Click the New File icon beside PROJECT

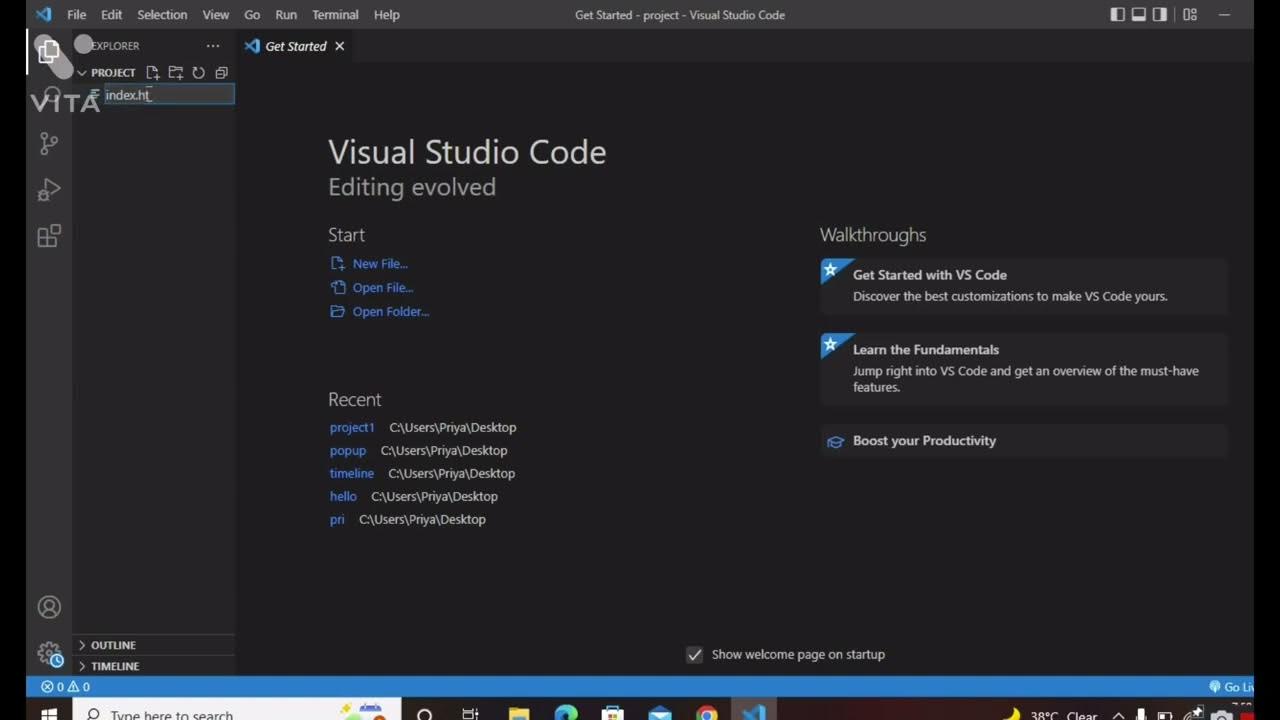pyautogui.click(x=152, y=73)
